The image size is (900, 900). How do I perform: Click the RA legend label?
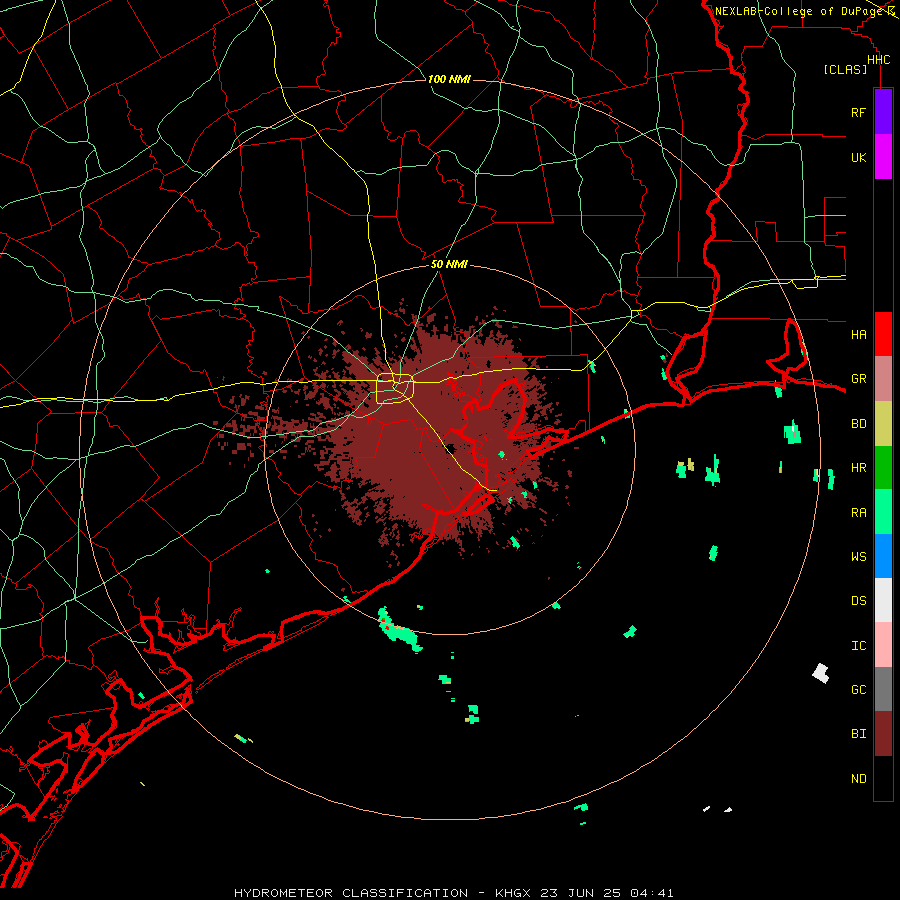[x=858, y=512]
